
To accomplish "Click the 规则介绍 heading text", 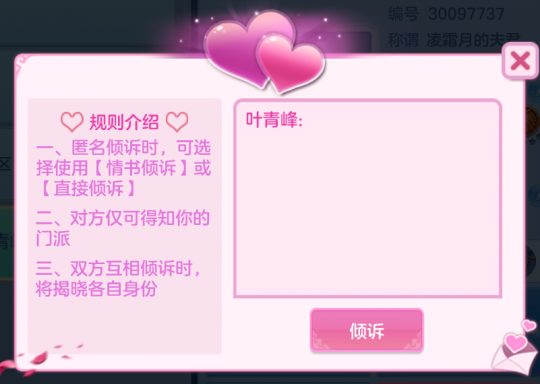I will tap(124, 122).
